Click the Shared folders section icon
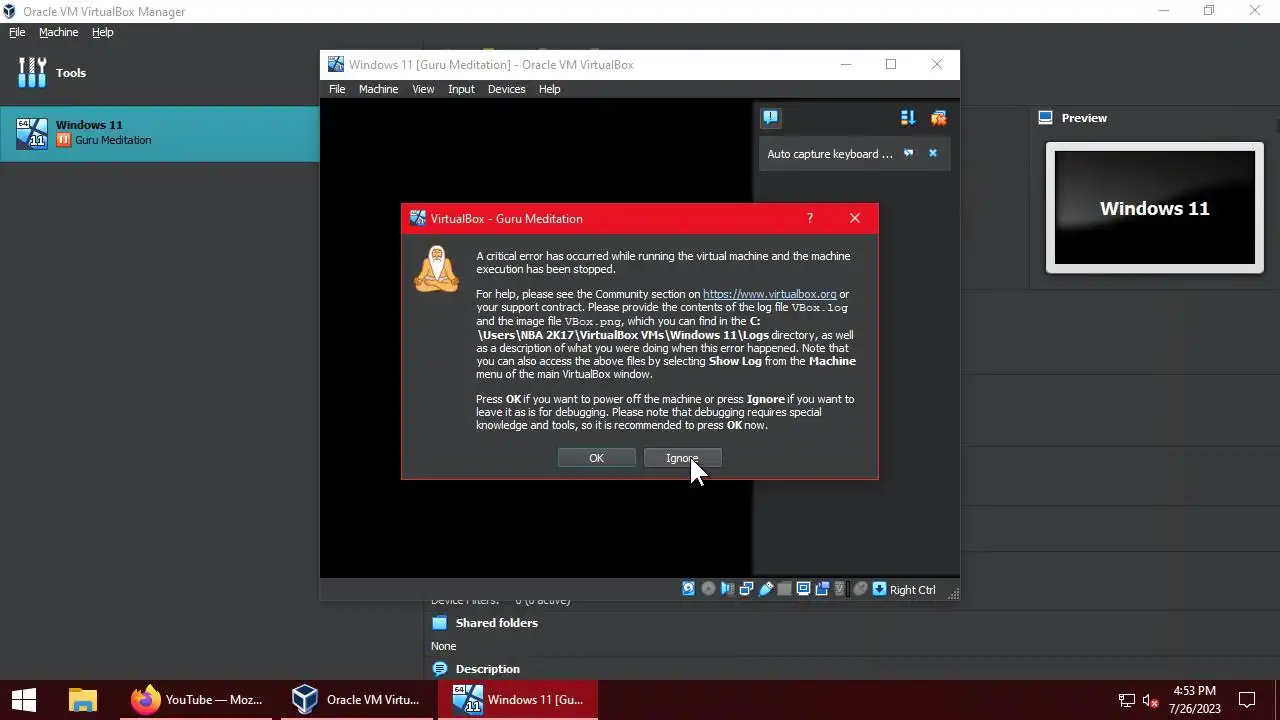Viewport: 1280px width, 720px height. pos(439,622)
